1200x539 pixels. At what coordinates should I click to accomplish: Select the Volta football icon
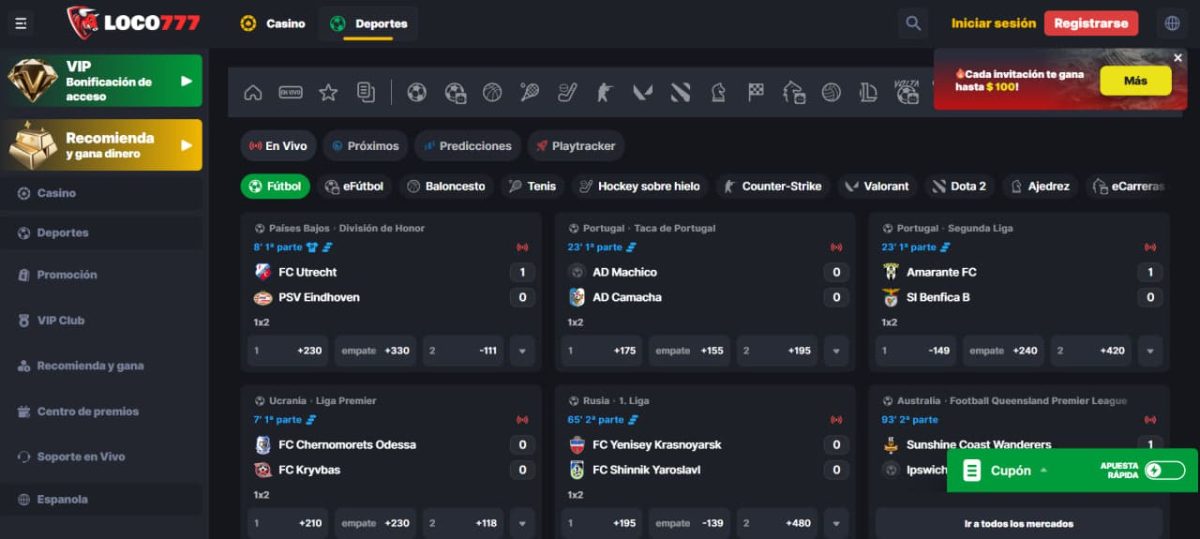click(x=907, y=93)
